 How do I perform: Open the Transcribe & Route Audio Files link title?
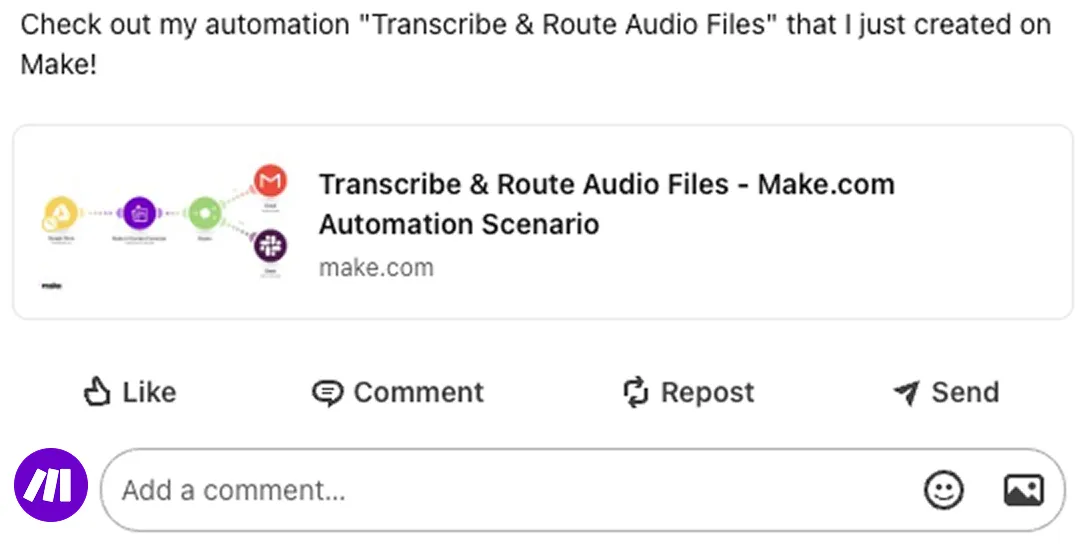606,204
